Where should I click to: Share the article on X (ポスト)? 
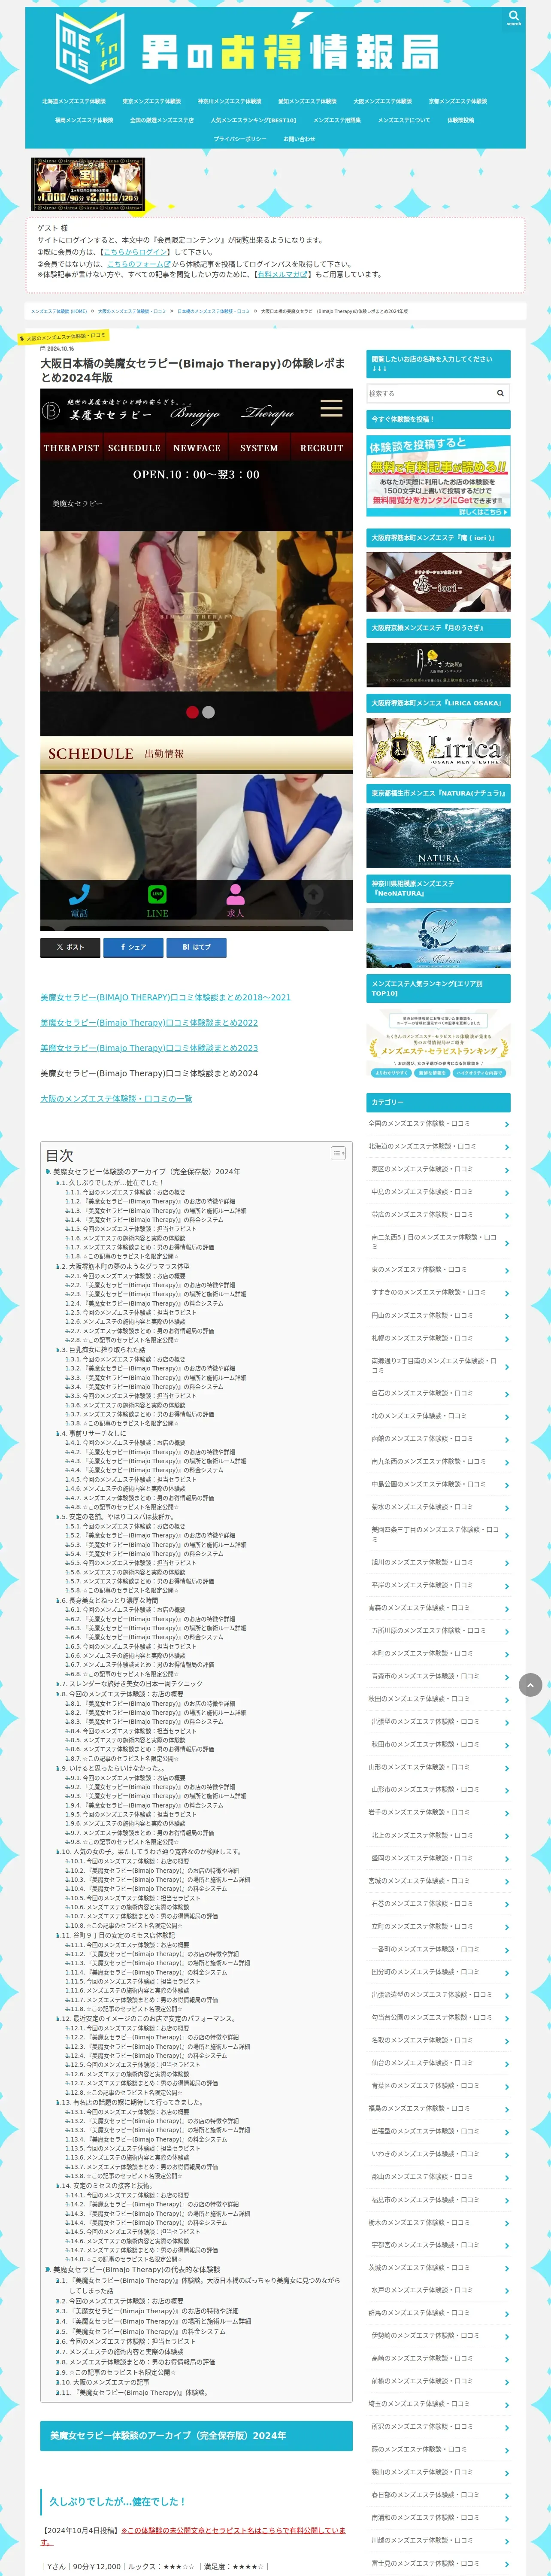pyautogui.click(x=70, y=947)
